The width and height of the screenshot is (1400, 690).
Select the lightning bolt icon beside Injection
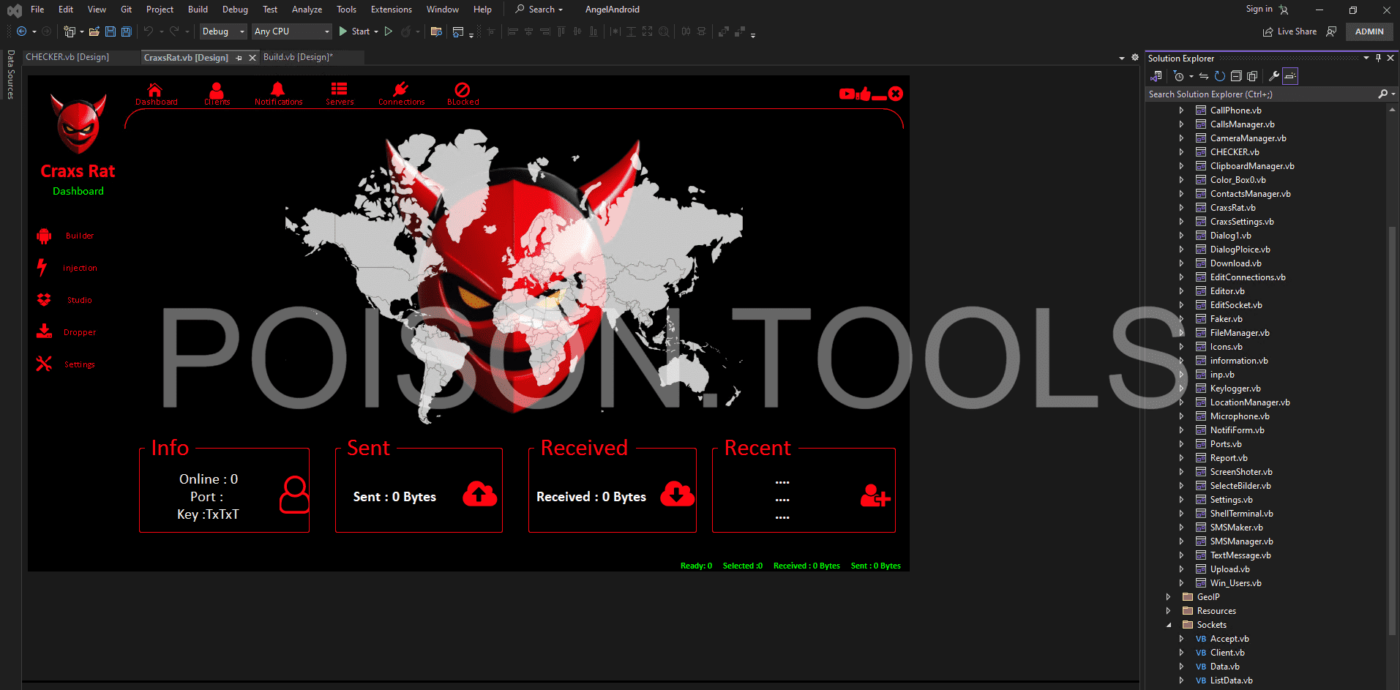(42, 268)
